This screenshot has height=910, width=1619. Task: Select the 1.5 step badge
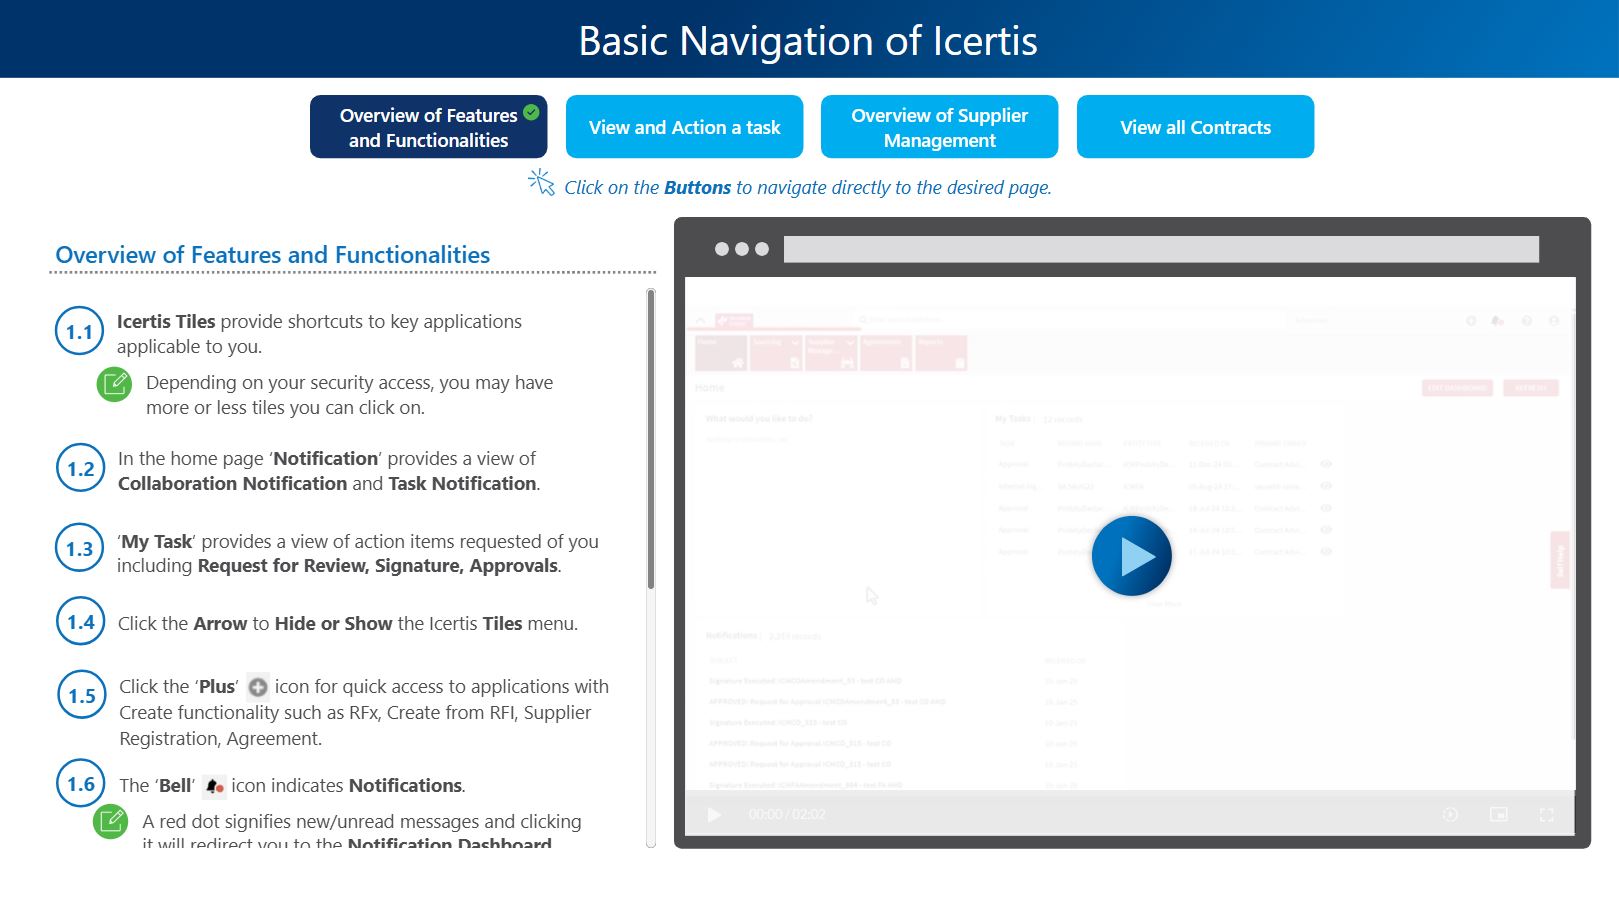[x=82, y=696]
